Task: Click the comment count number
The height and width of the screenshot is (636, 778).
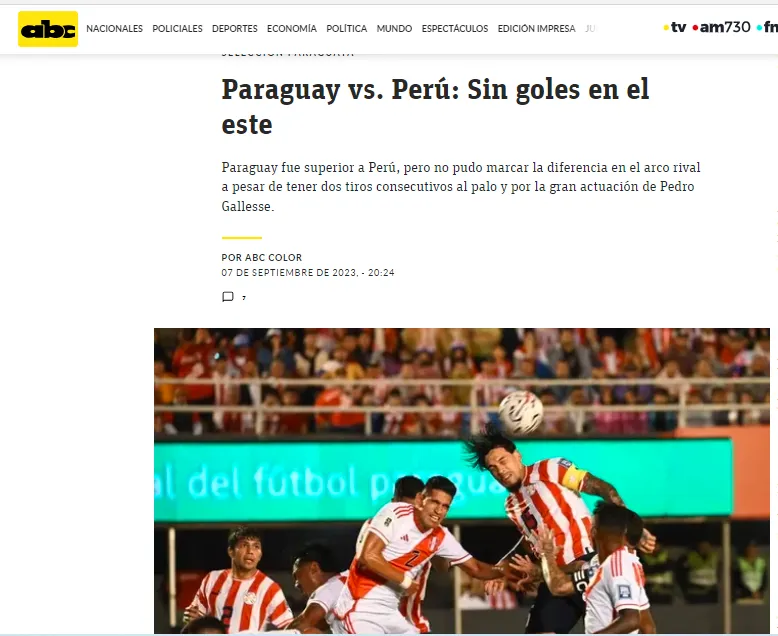Action: pos(244,298)
